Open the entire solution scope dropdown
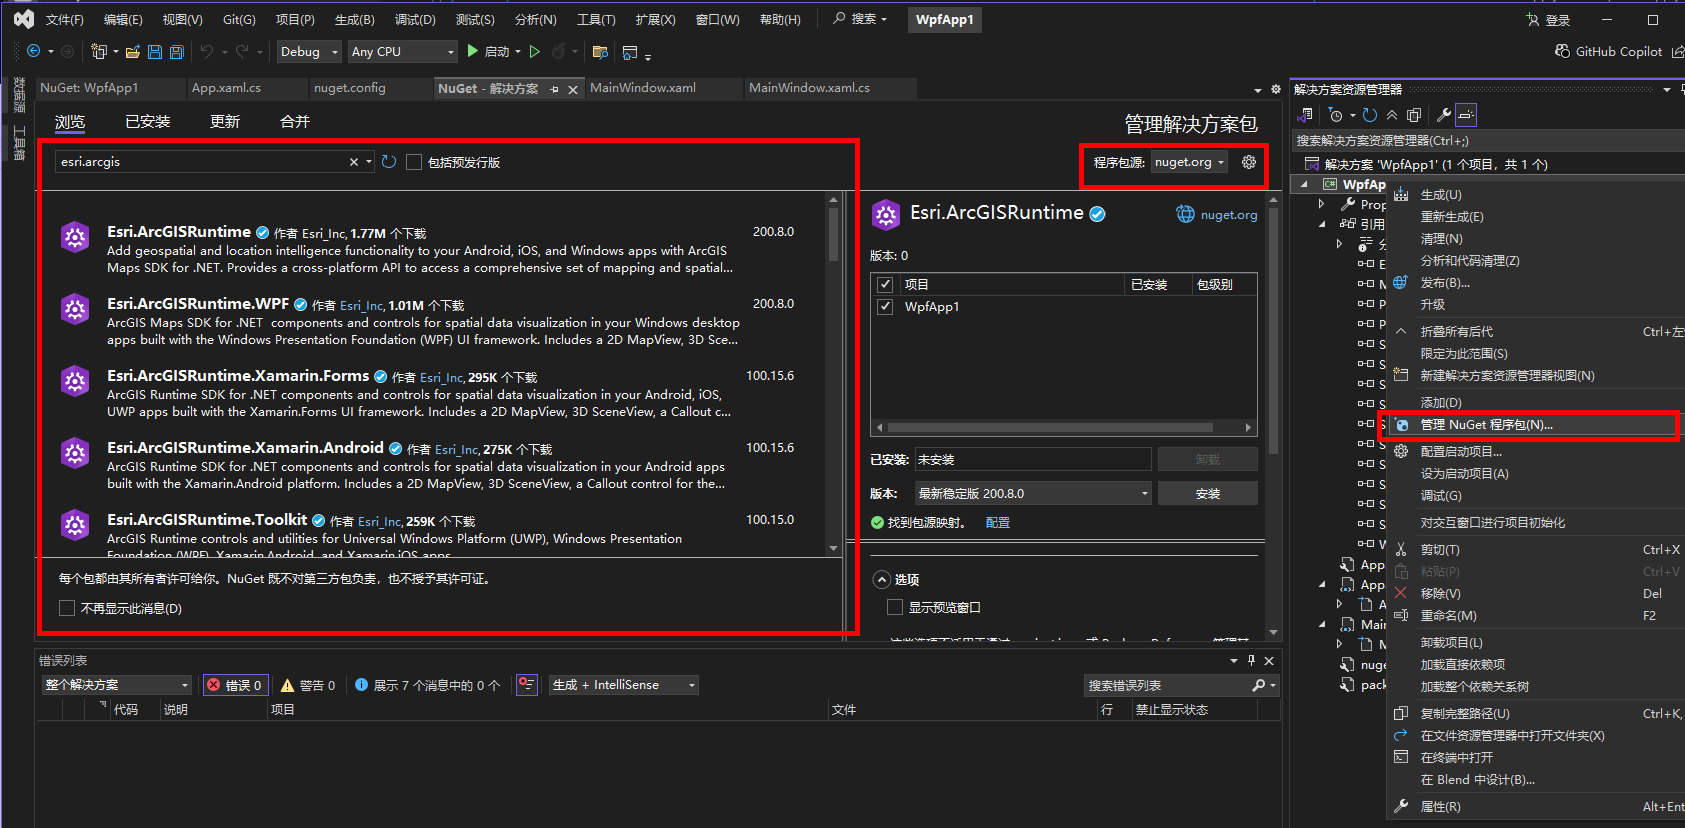 117,685
